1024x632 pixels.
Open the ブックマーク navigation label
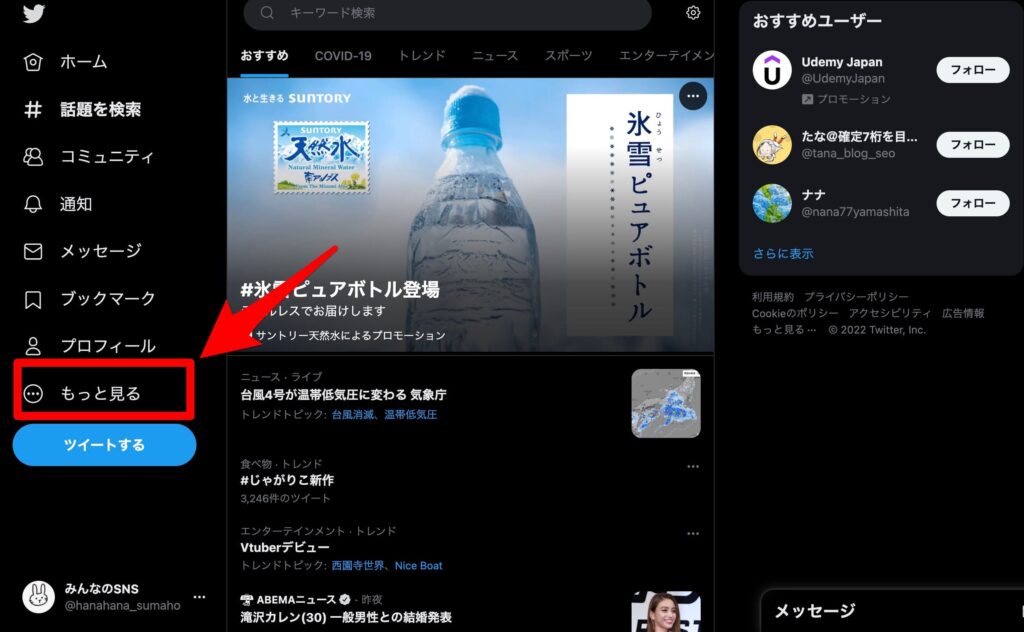coord(108,299)
